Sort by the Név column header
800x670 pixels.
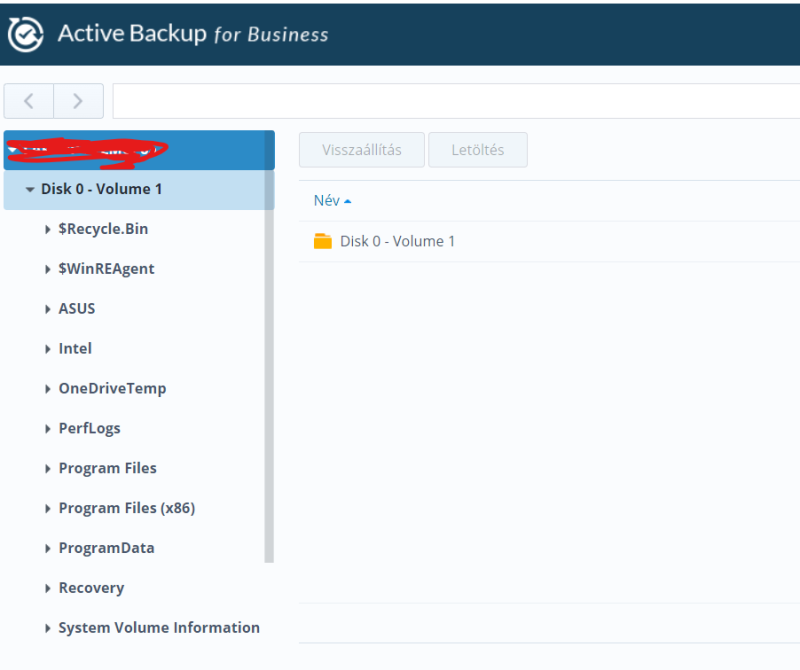pos(327,201)
